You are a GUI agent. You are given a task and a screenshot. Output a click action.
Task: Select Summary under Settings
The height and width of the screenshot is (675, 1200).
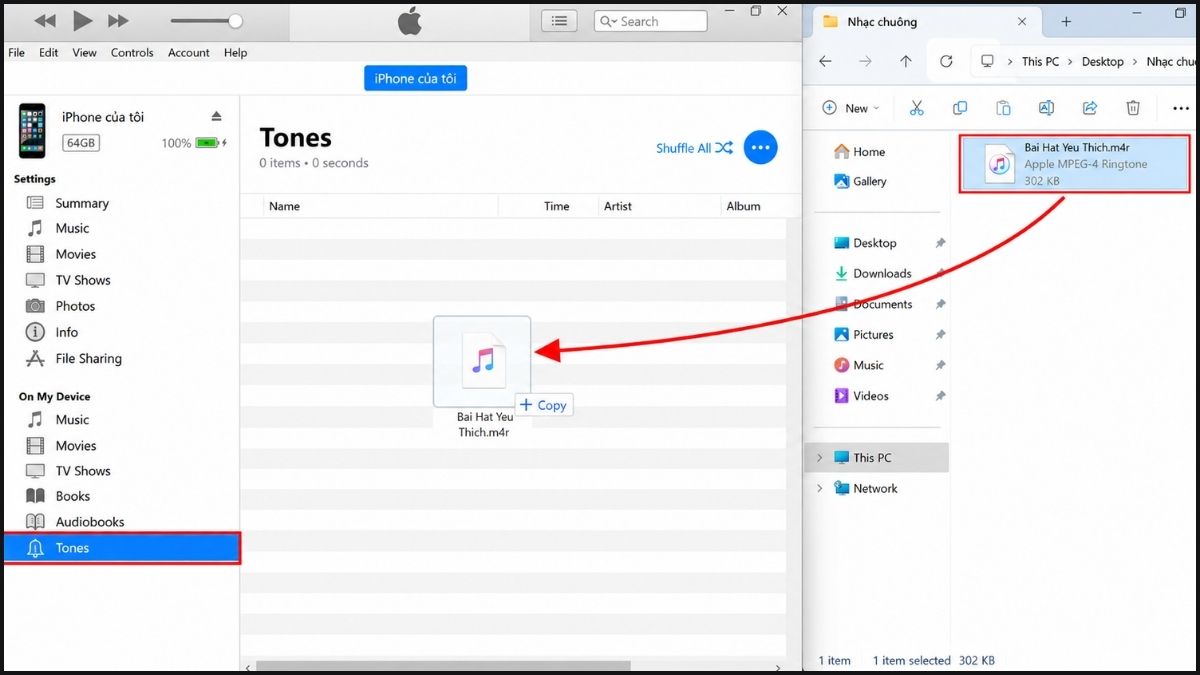point(82,203)
